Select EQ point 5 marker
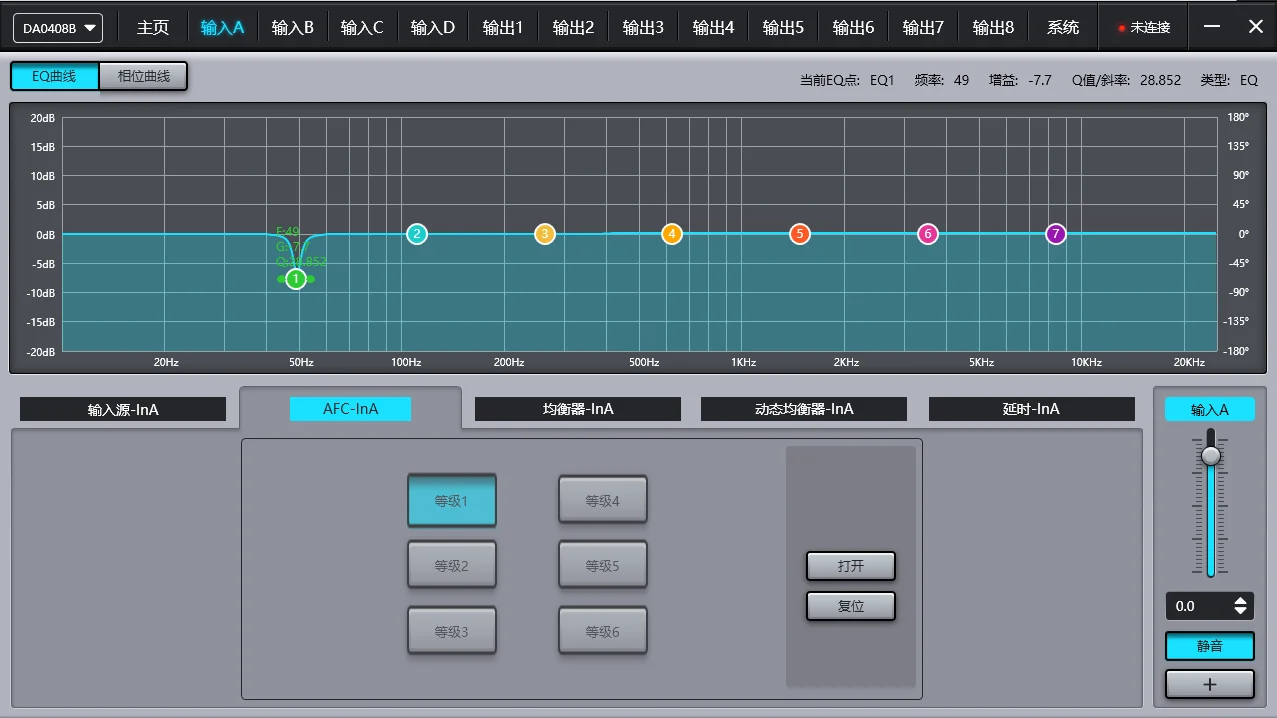This screenshot has height=718, width=1277. (799, 233)
